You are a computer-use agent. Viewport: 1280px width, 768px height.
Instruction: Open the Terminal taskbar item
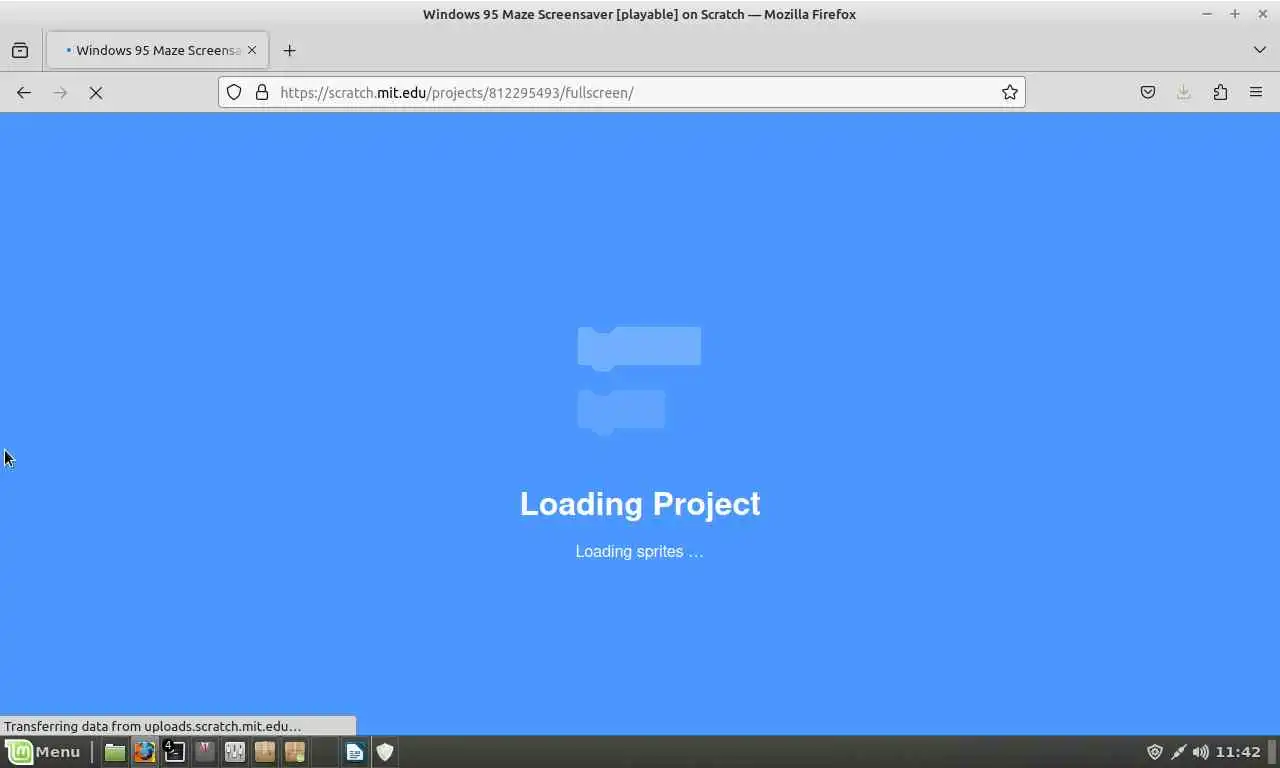pos(174,751)
